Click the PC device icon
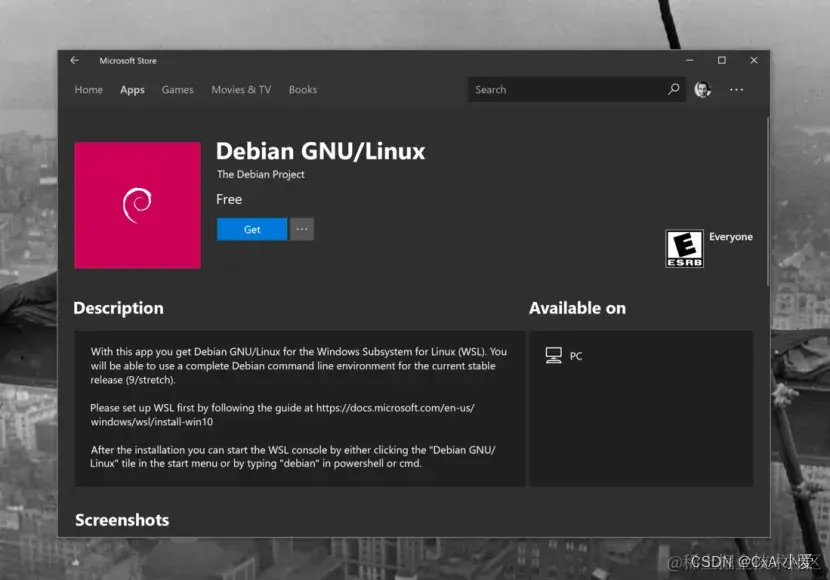The width and height of the screenshot is (830, 580). [554, 355]
